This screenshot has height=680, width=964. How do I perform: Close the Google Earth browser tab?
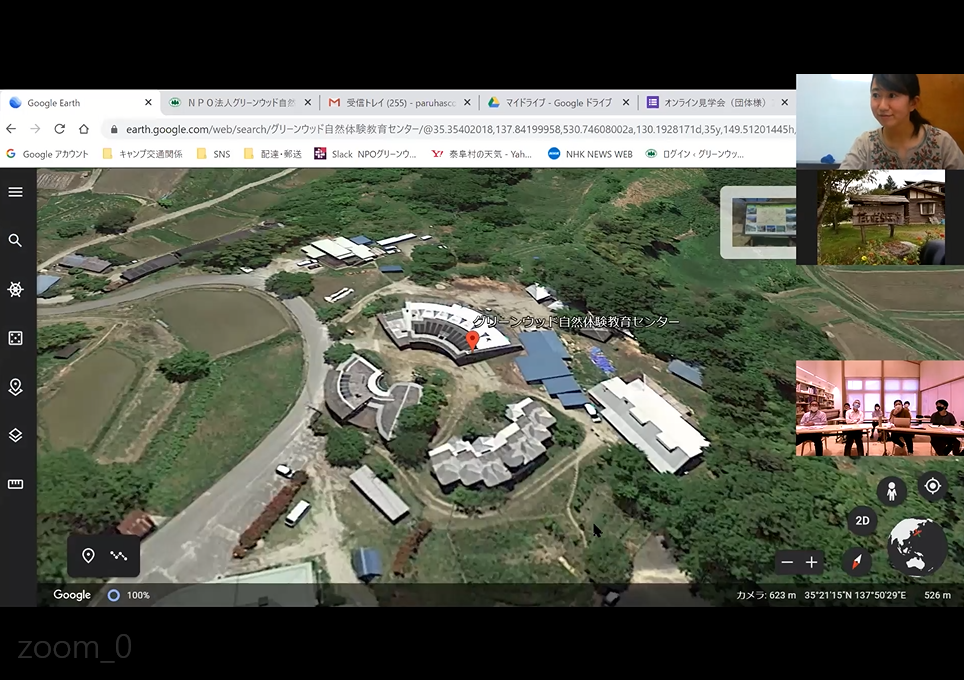coord(148,103)
